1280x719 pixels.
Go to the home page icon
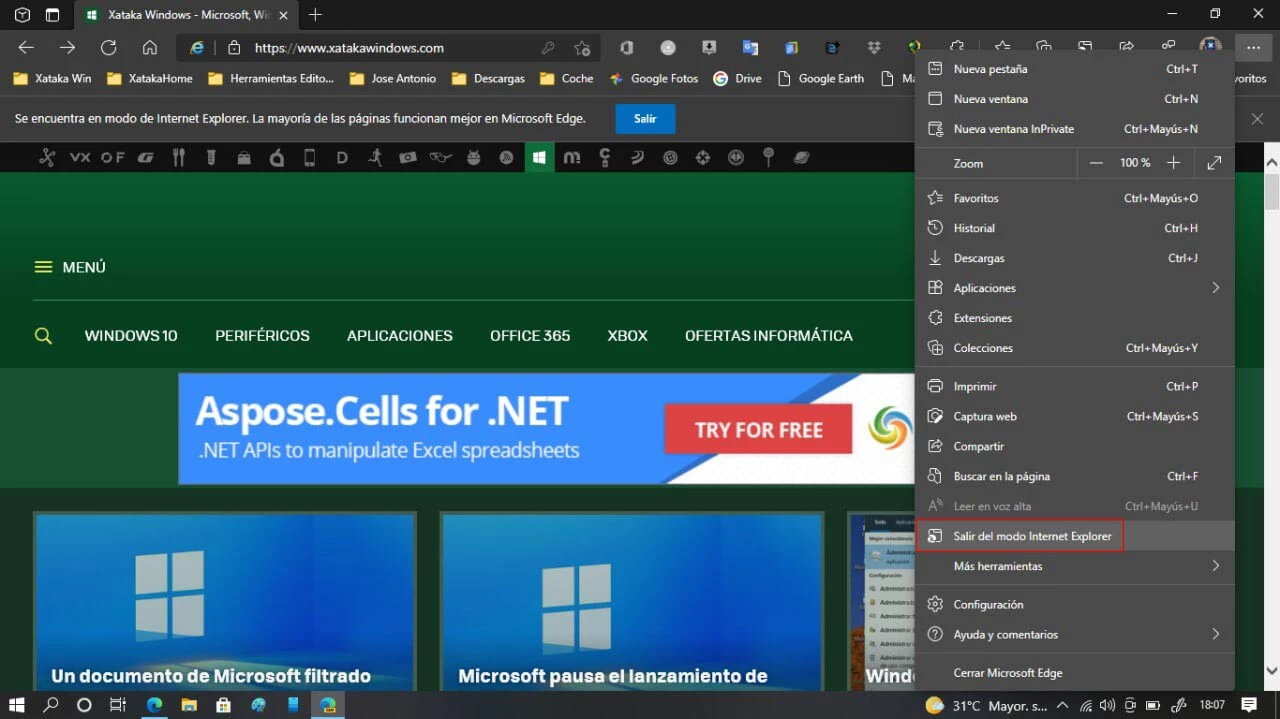[x=150, y=47]
